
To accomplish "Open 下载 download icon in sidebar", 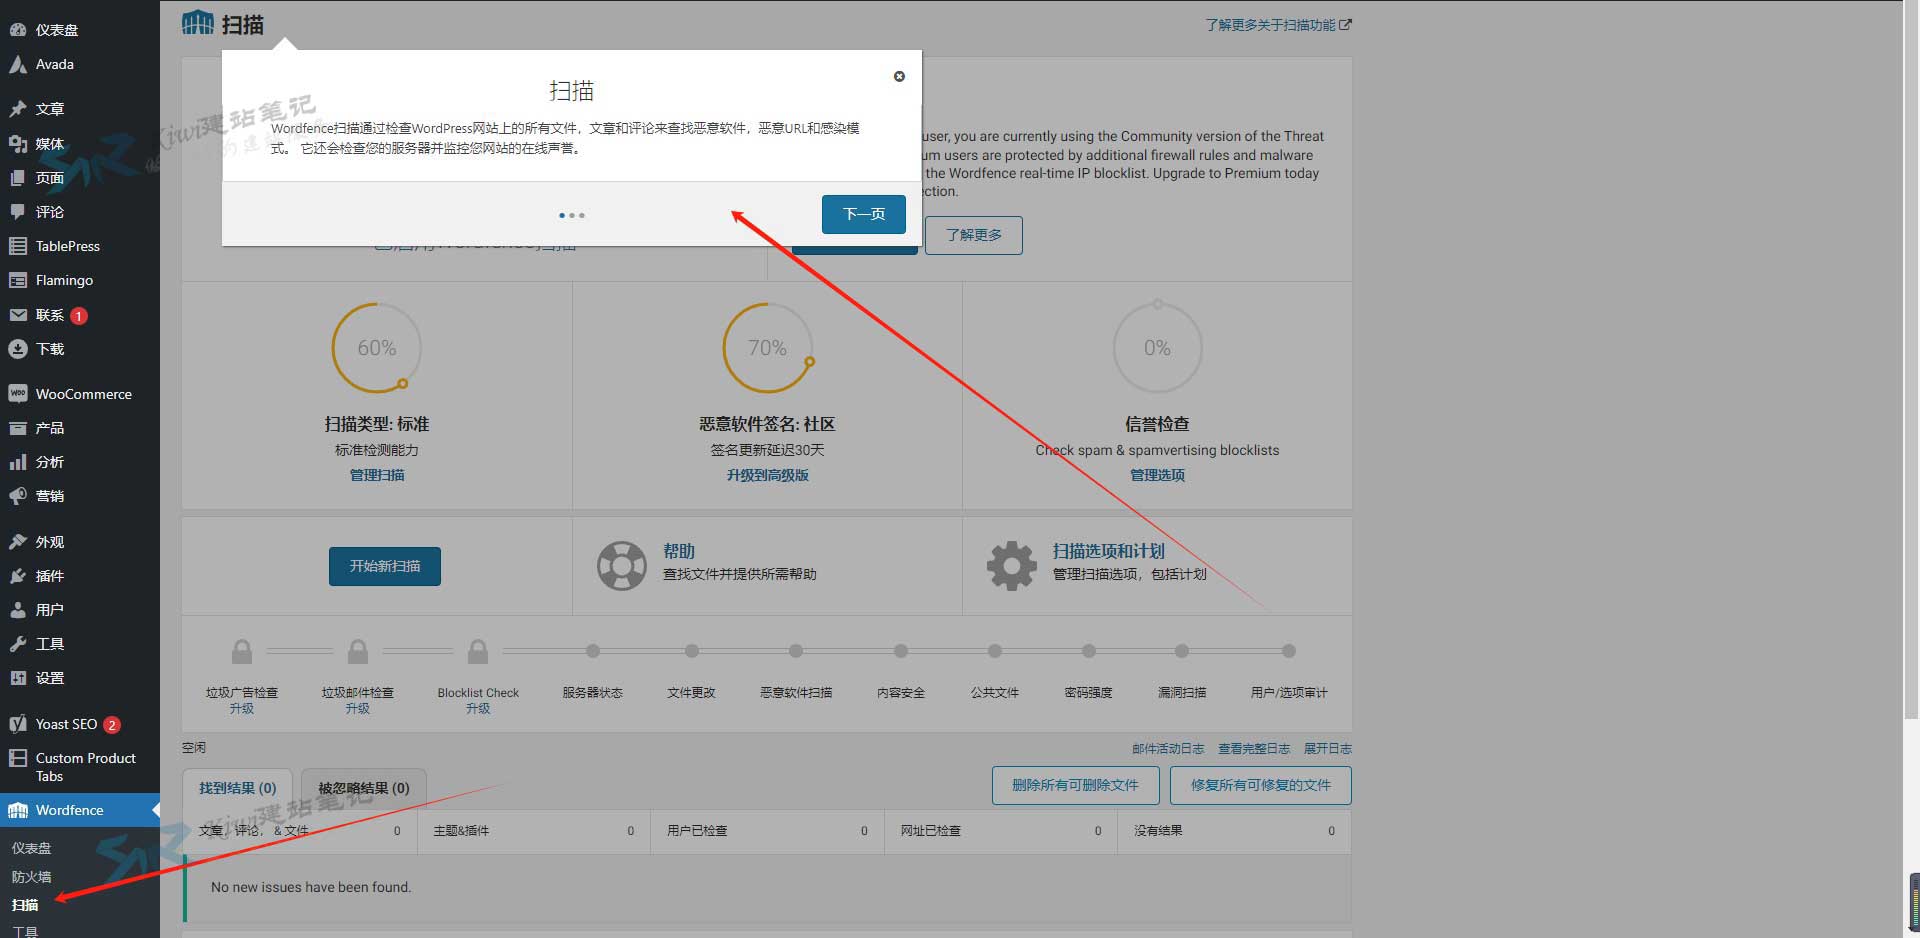I will (18, 349).
